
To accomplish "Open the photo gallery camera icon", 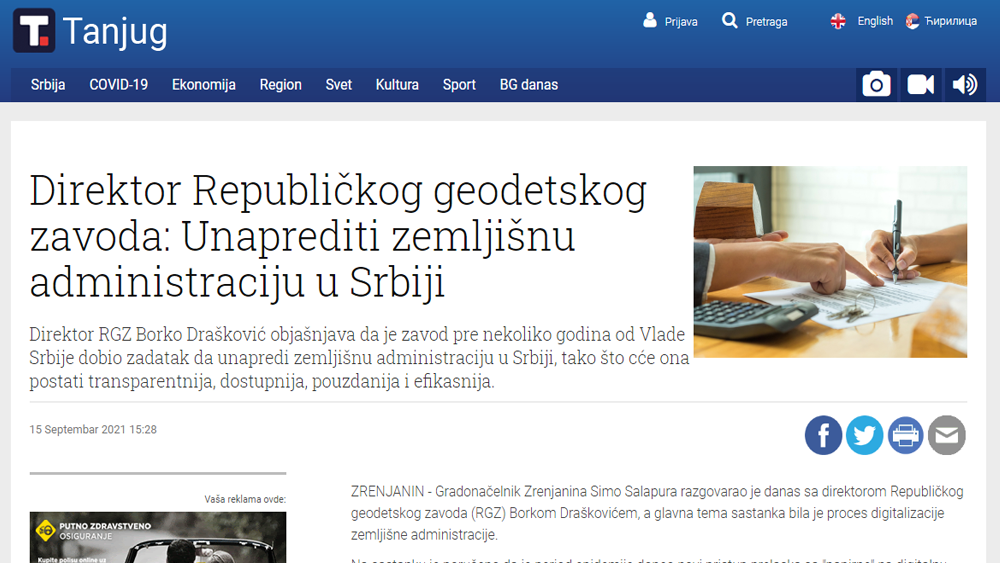I will [x=876, y=84].
